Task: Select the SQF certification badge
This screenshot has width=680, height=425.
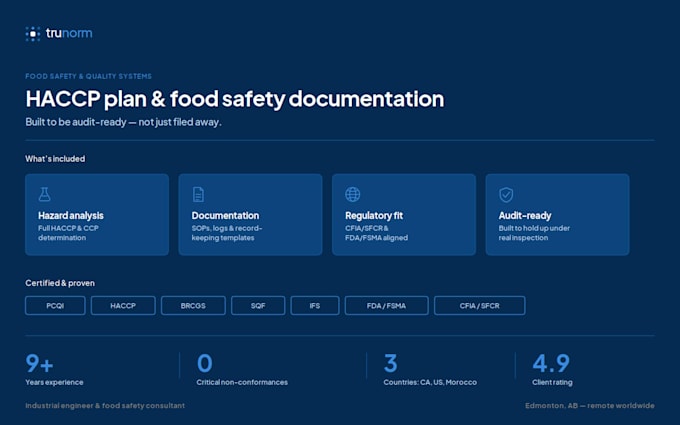Action: [258, 306]
